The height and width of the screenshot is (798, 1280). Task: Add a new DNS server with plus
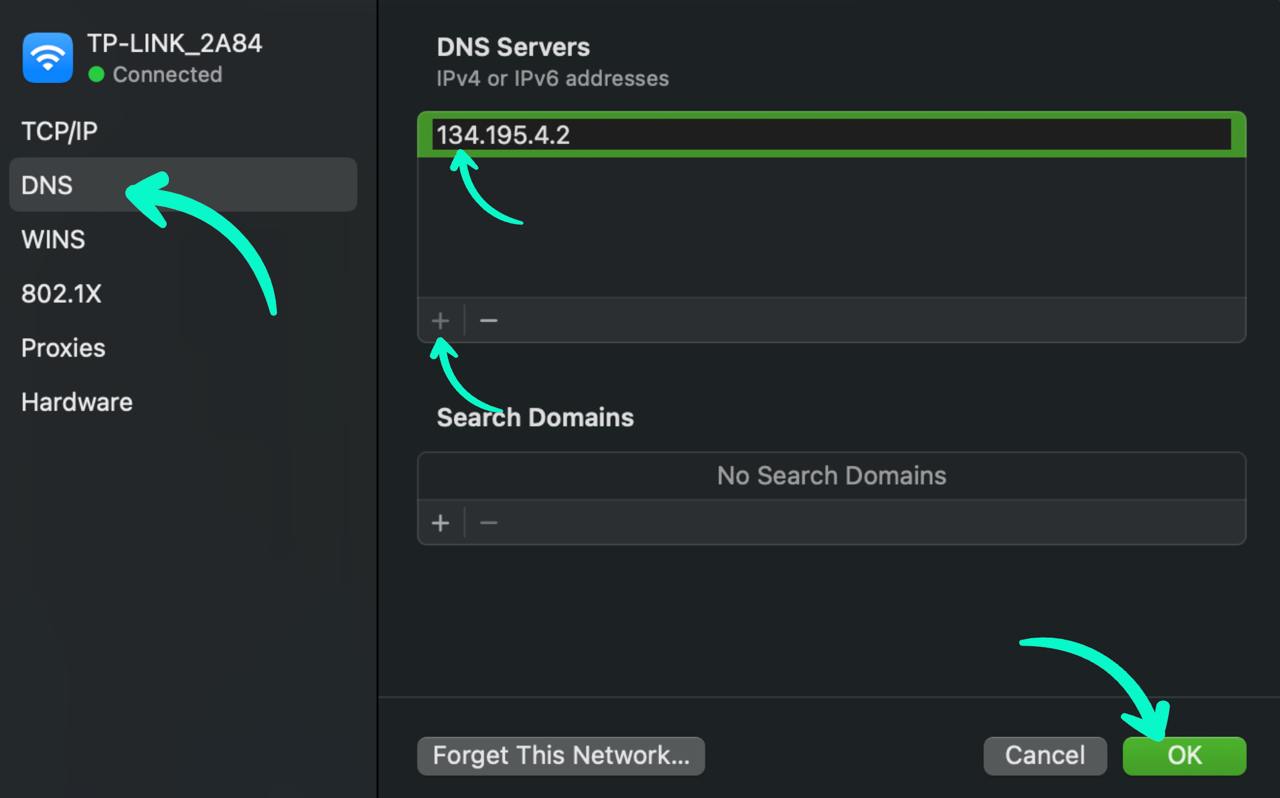440,321
